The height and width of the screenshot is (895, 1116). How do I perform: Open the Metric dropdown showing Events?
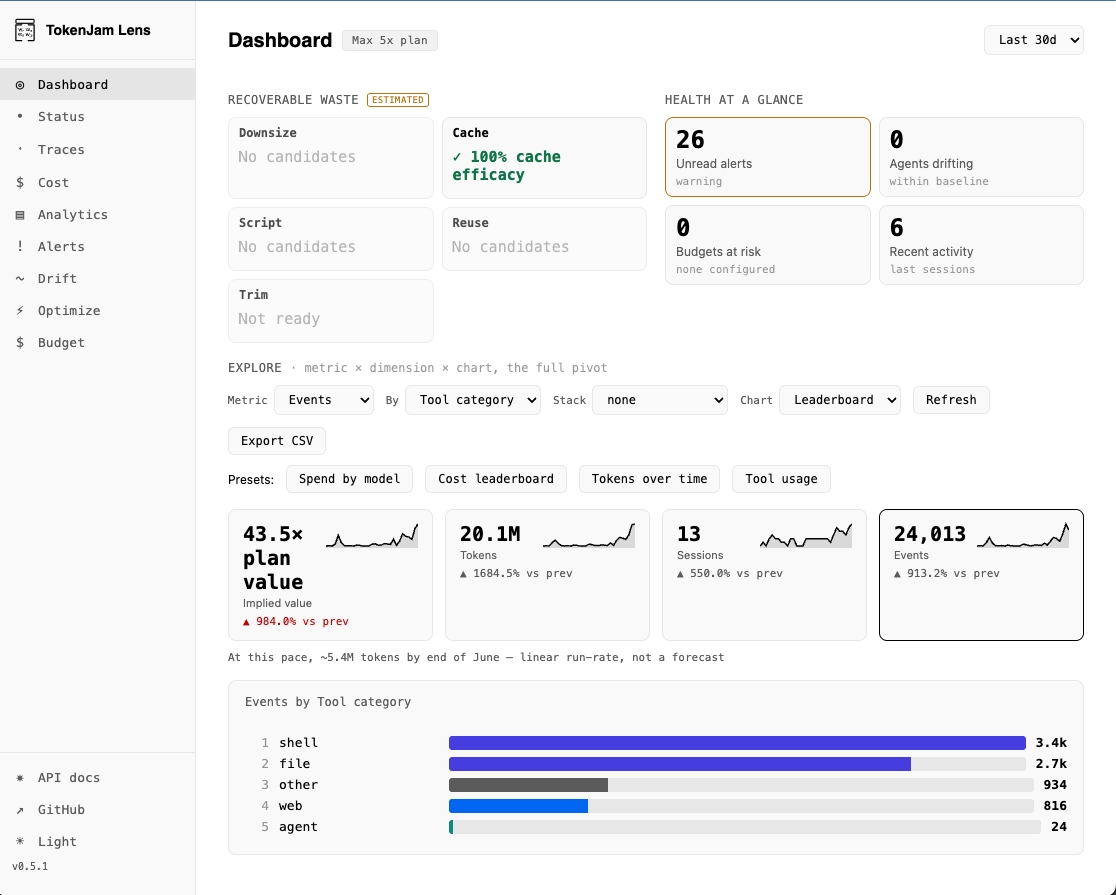(324, 400)
